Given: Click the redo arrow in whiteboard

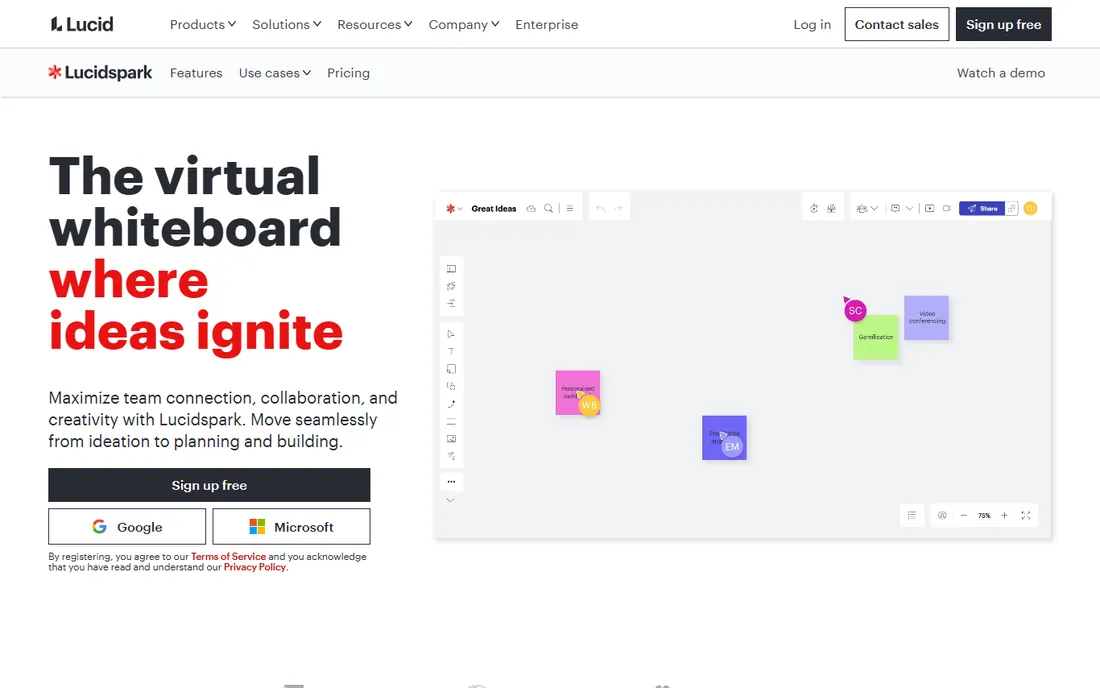Looking at the screenshot, I should 618,208.
